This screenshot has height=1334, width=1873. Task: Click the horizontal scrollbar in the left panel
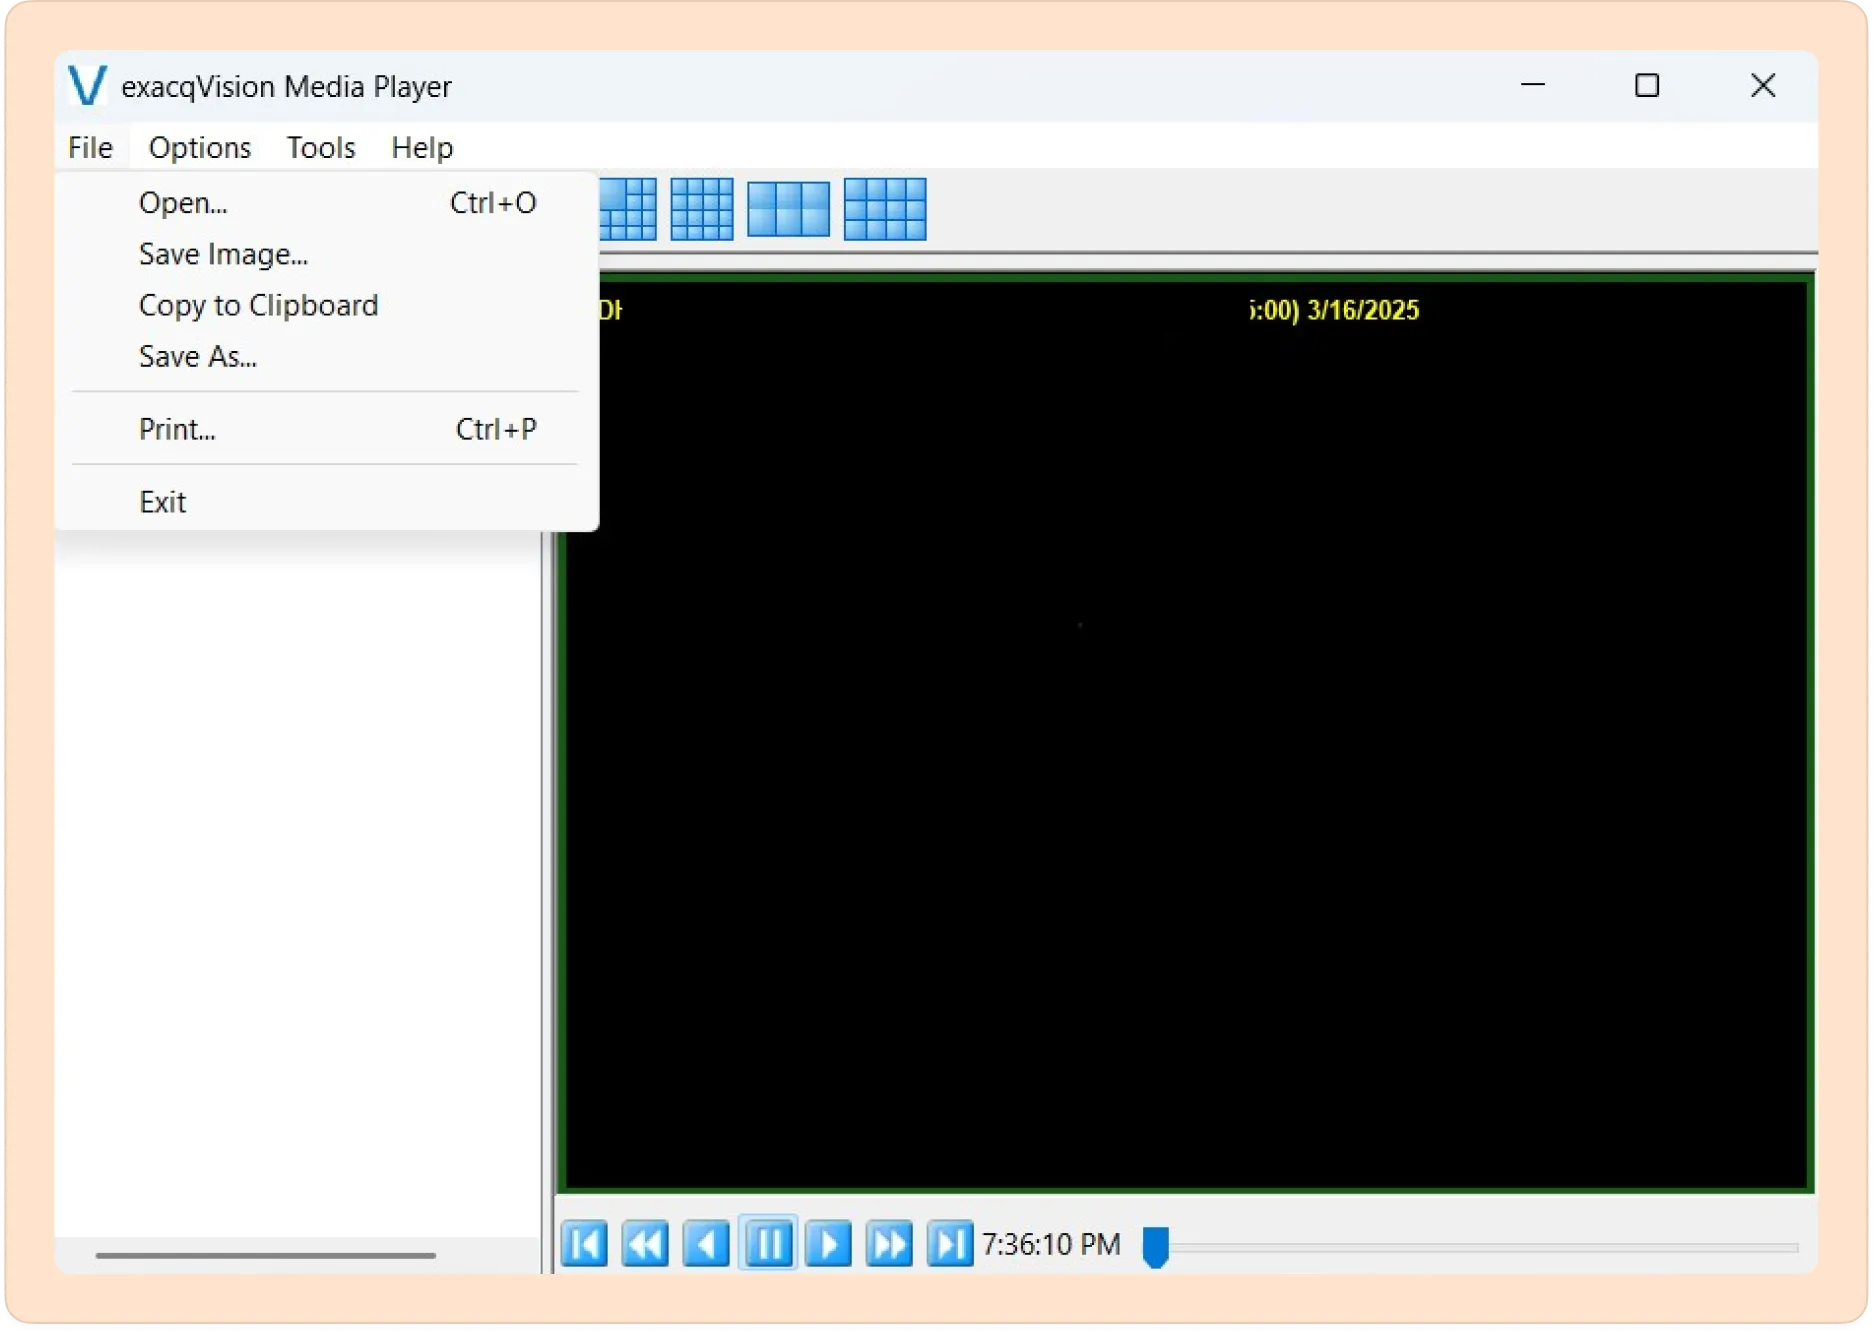[266, 1257]
